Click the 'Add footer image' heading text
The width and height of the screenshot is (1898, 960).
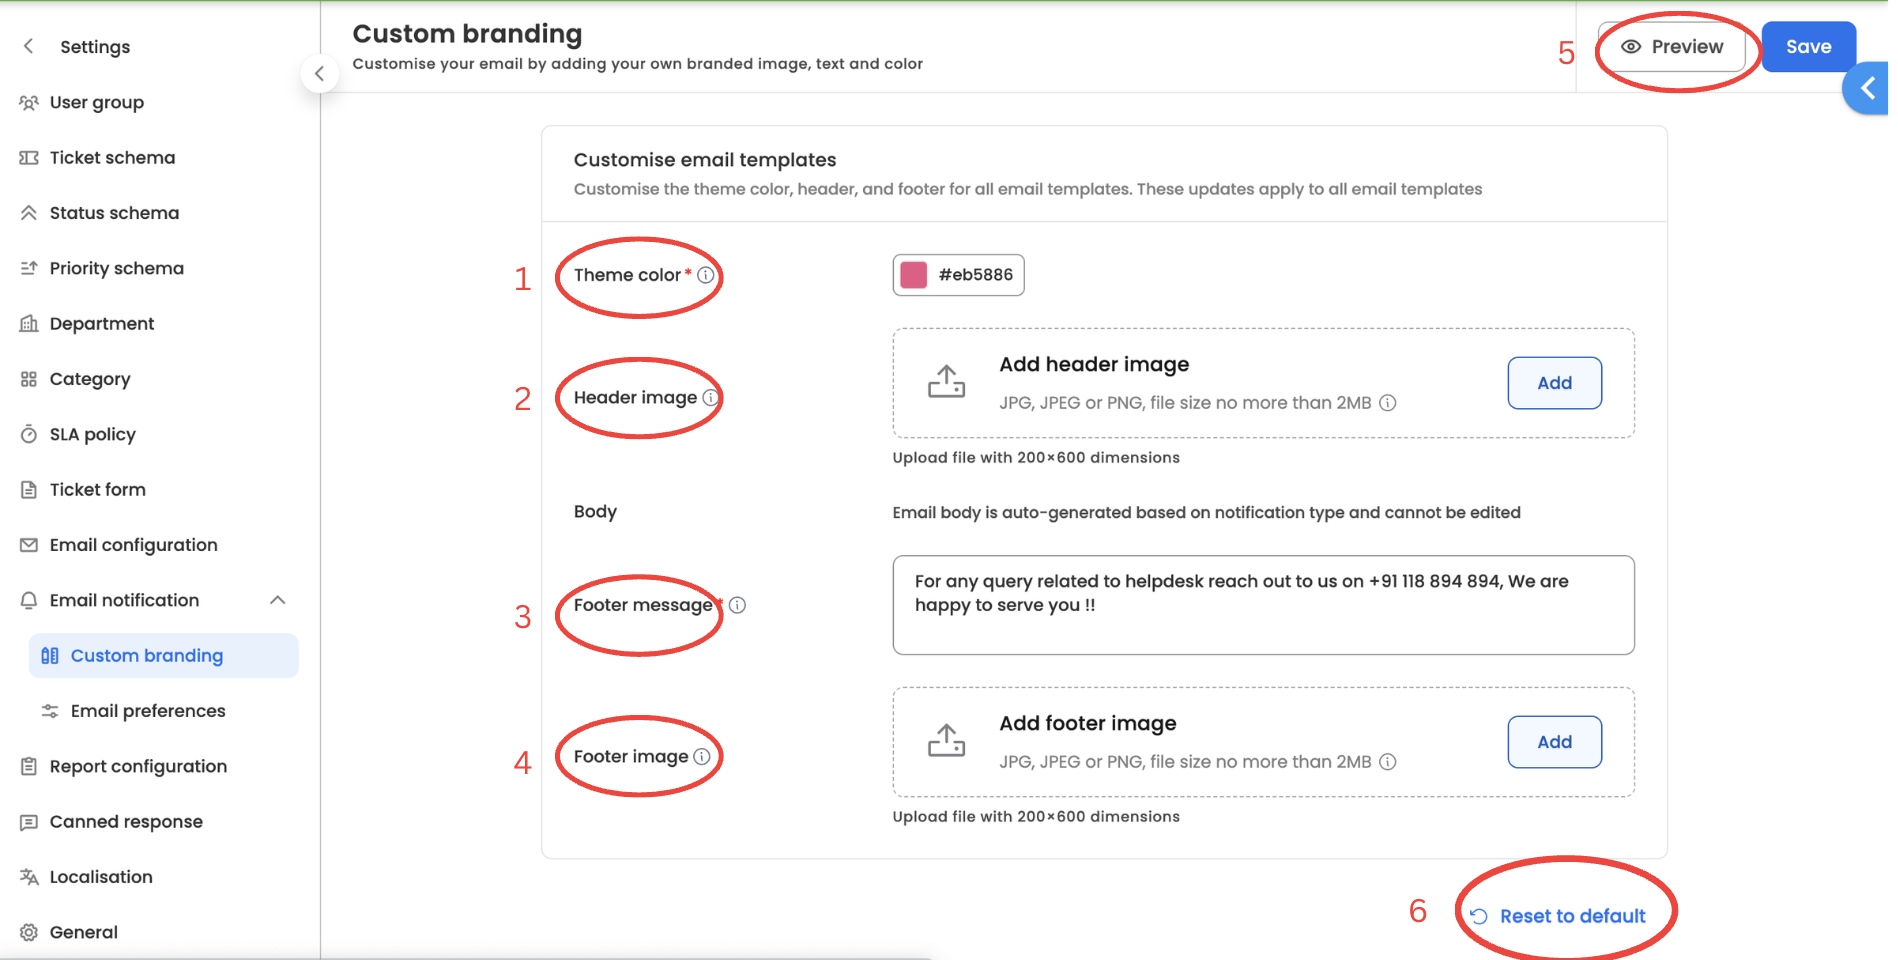(1088, 724)
